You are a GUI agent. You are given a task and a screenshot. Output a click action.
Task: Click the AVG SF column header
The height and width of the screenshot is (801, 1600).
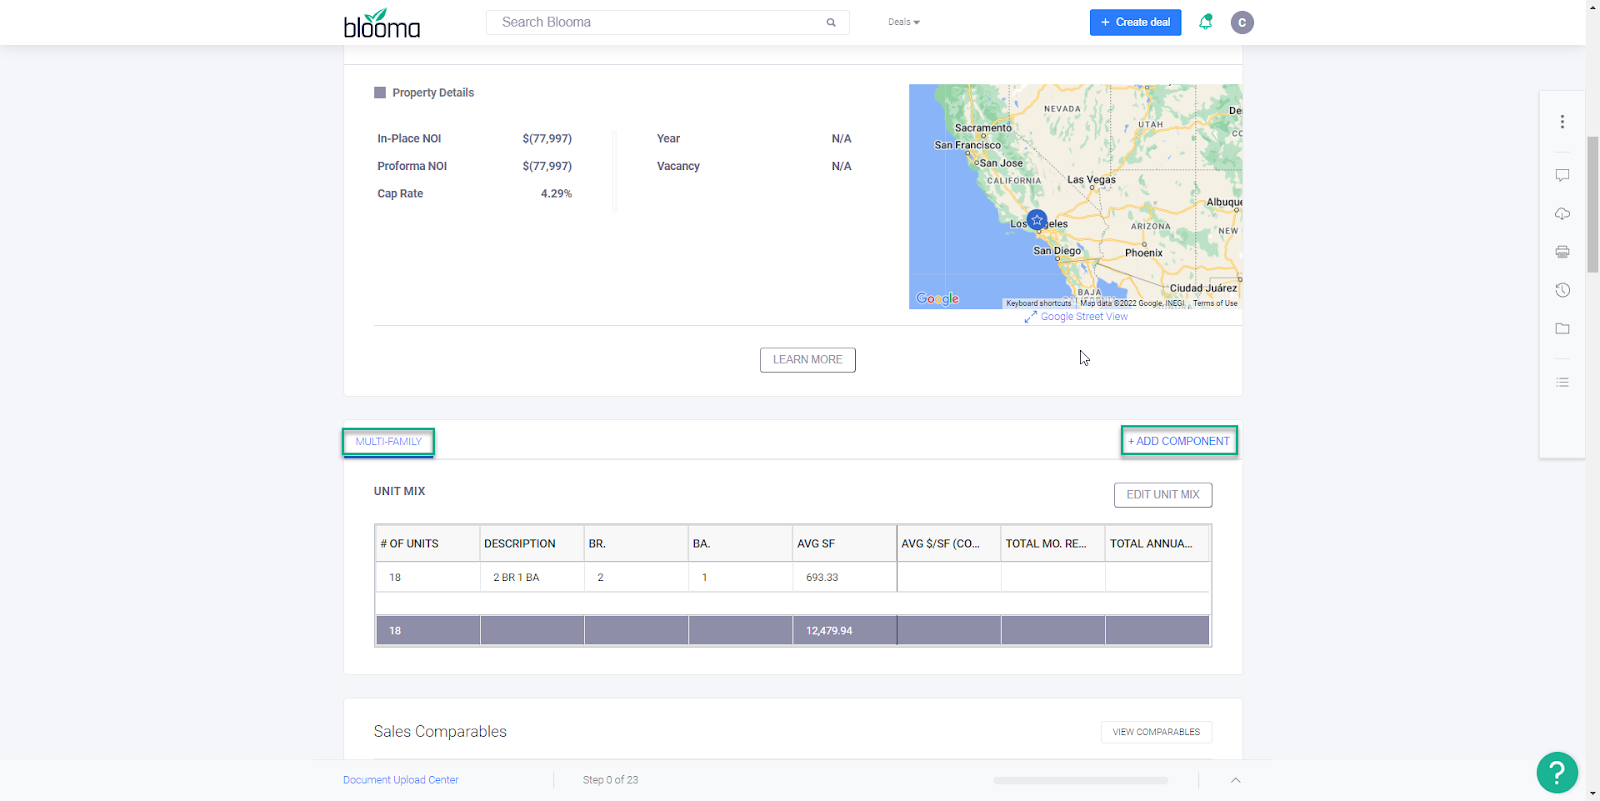(x=844, y=544)
